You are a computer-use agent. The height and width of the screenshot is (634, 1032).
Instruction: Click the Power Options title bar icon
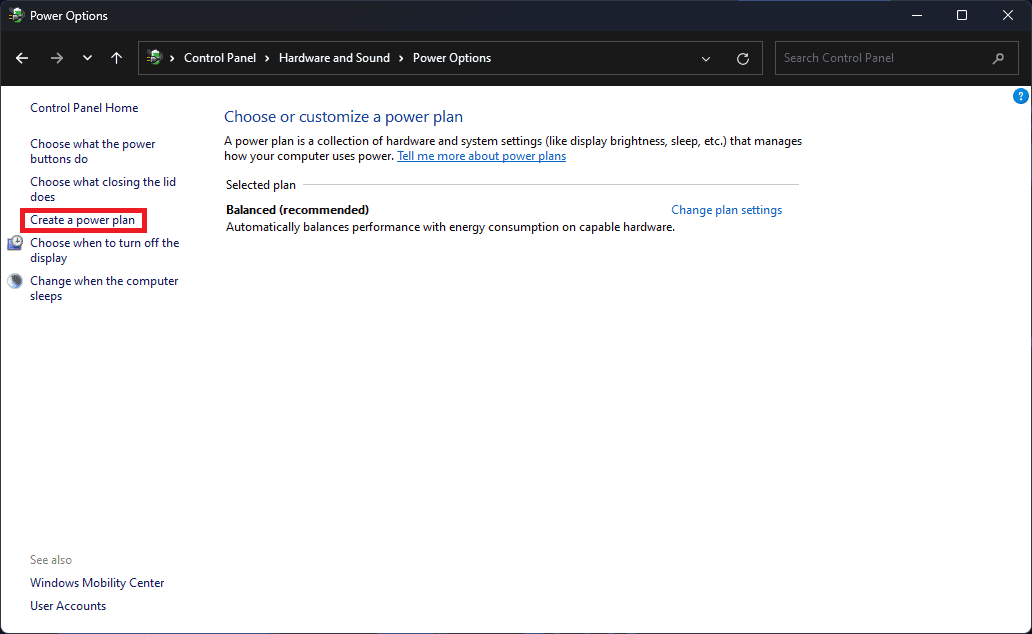coord(16,16)
